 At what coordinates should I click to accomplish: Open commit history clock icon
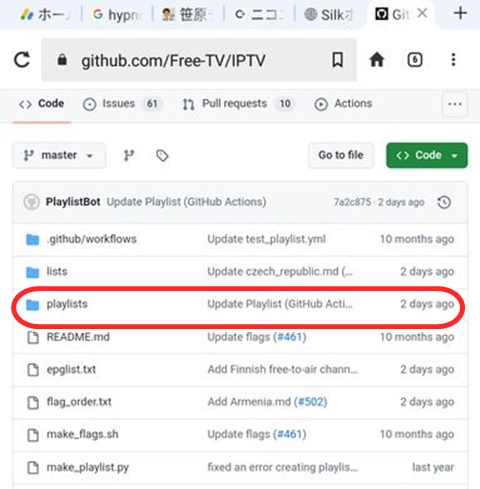click(444, 202)
